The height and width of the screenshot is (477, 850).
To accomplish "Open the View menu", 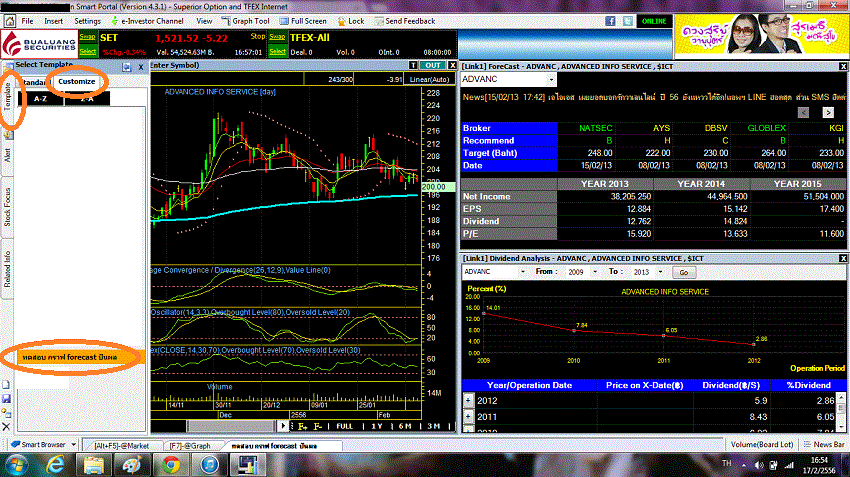I will tap(204, 21).
